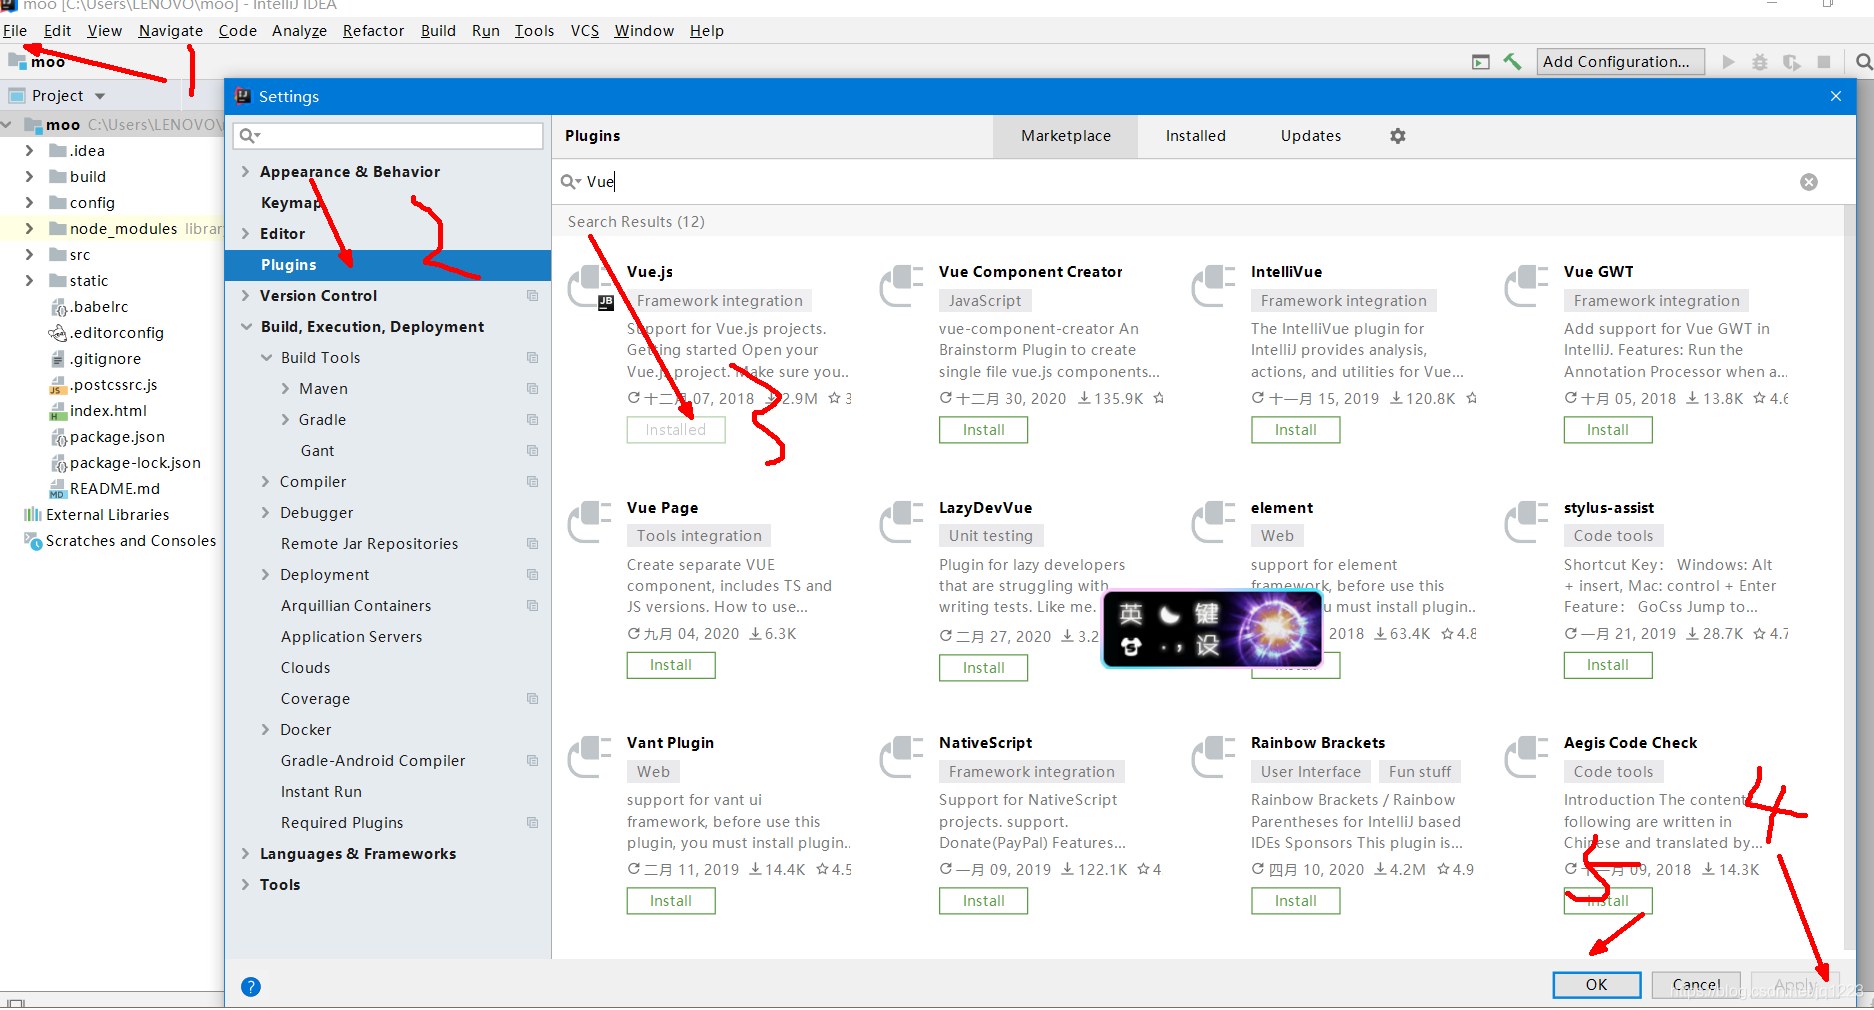This screenshot has height=1010, width=1874.
Task: Click the Build project hammer icon
Action: 1512,62
